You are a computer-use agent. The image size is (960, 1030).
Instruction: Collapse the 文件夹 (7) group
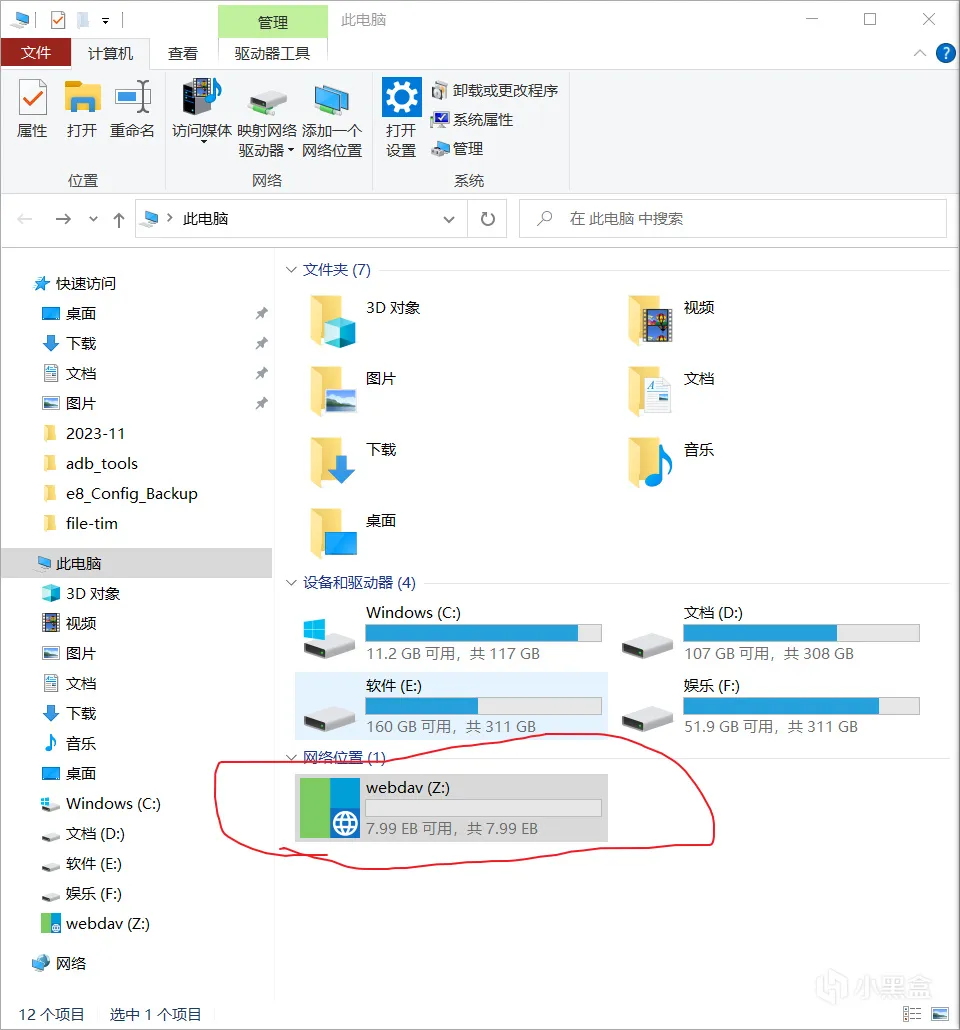coord(291,270)
